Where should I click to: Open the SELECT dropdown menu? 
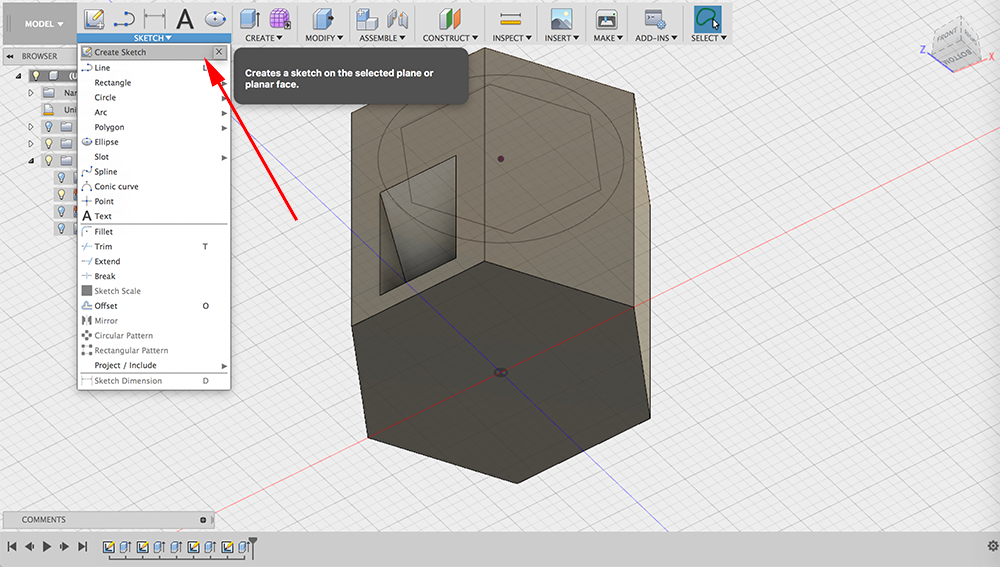(x=709, y=38)
